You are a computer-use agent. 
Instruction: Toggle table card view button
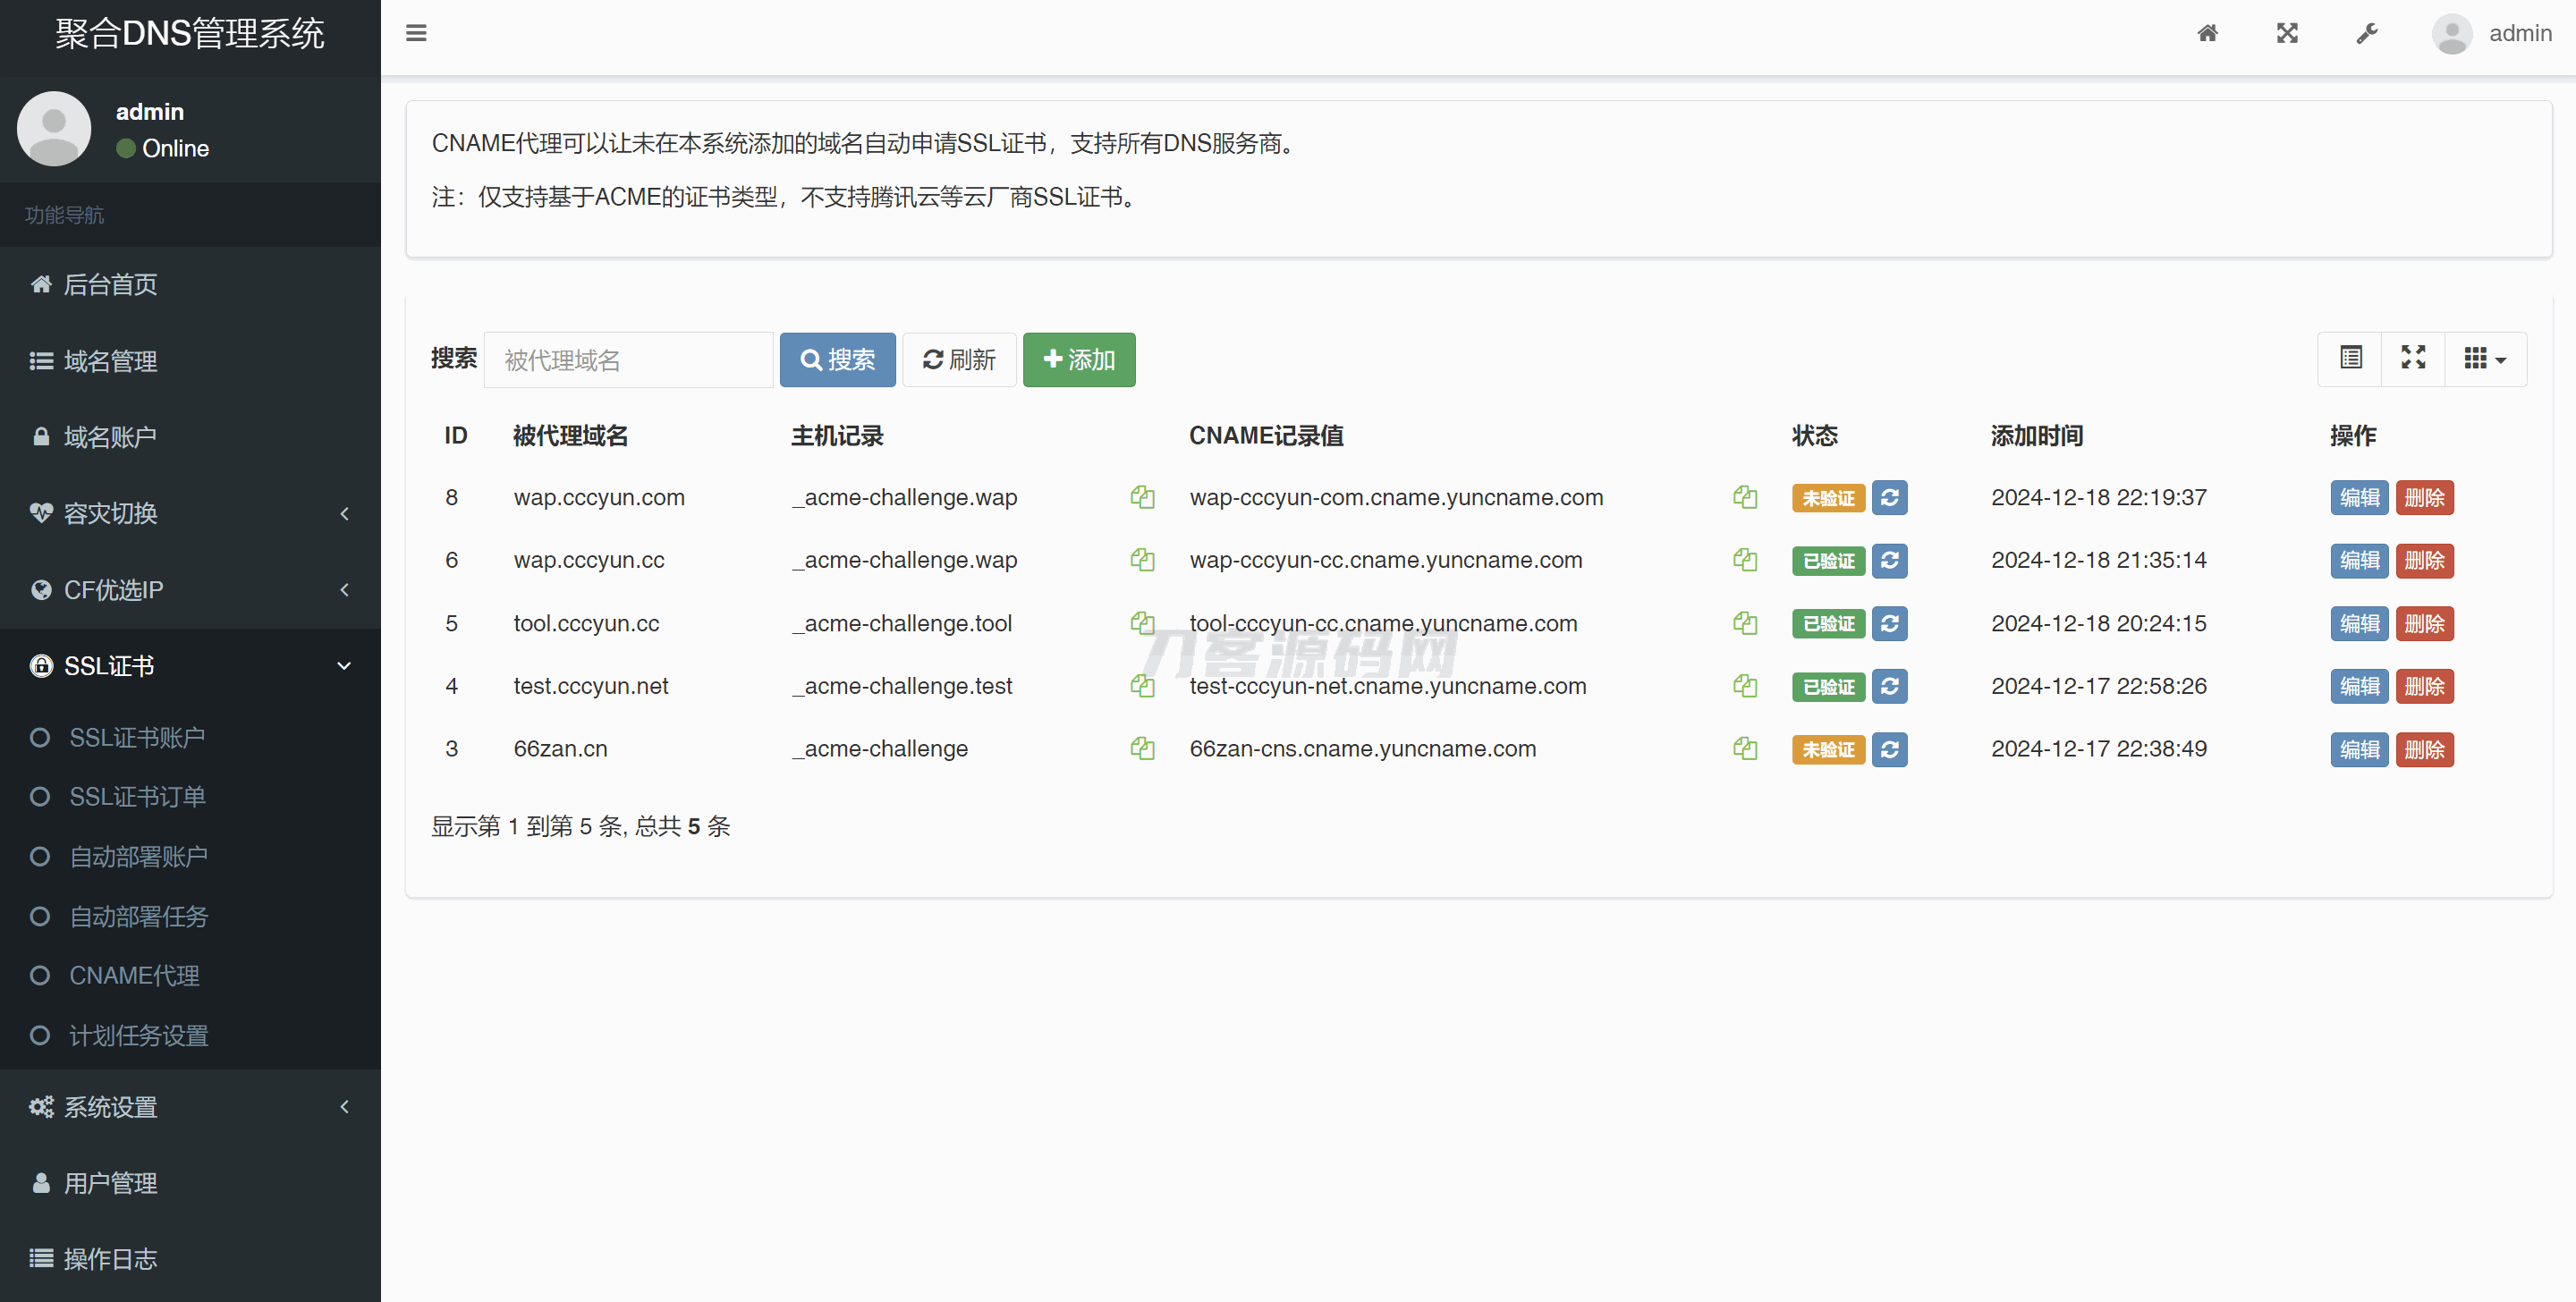[x=2351, y=358]
